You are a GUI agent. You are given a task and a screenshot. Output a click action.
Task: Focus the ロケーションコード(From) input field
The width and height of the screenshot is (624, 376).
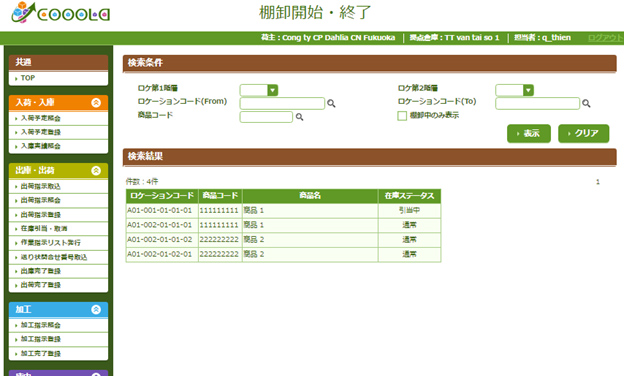(282, 103)
